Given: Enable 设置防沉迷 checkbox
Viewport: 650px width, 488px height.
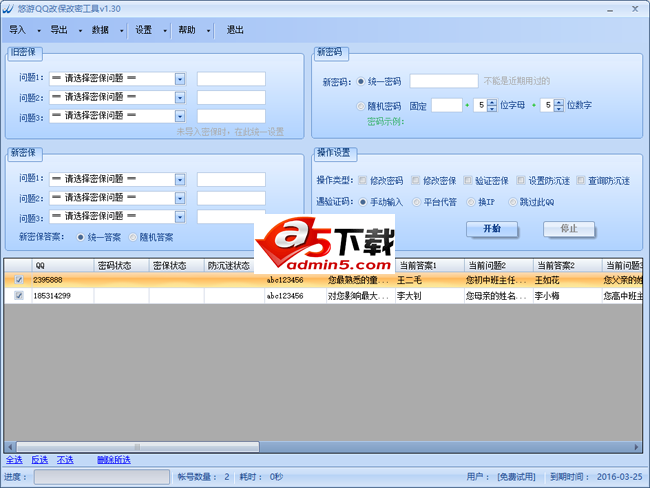Looking at the screenshot, I should [x=521, y=180].
